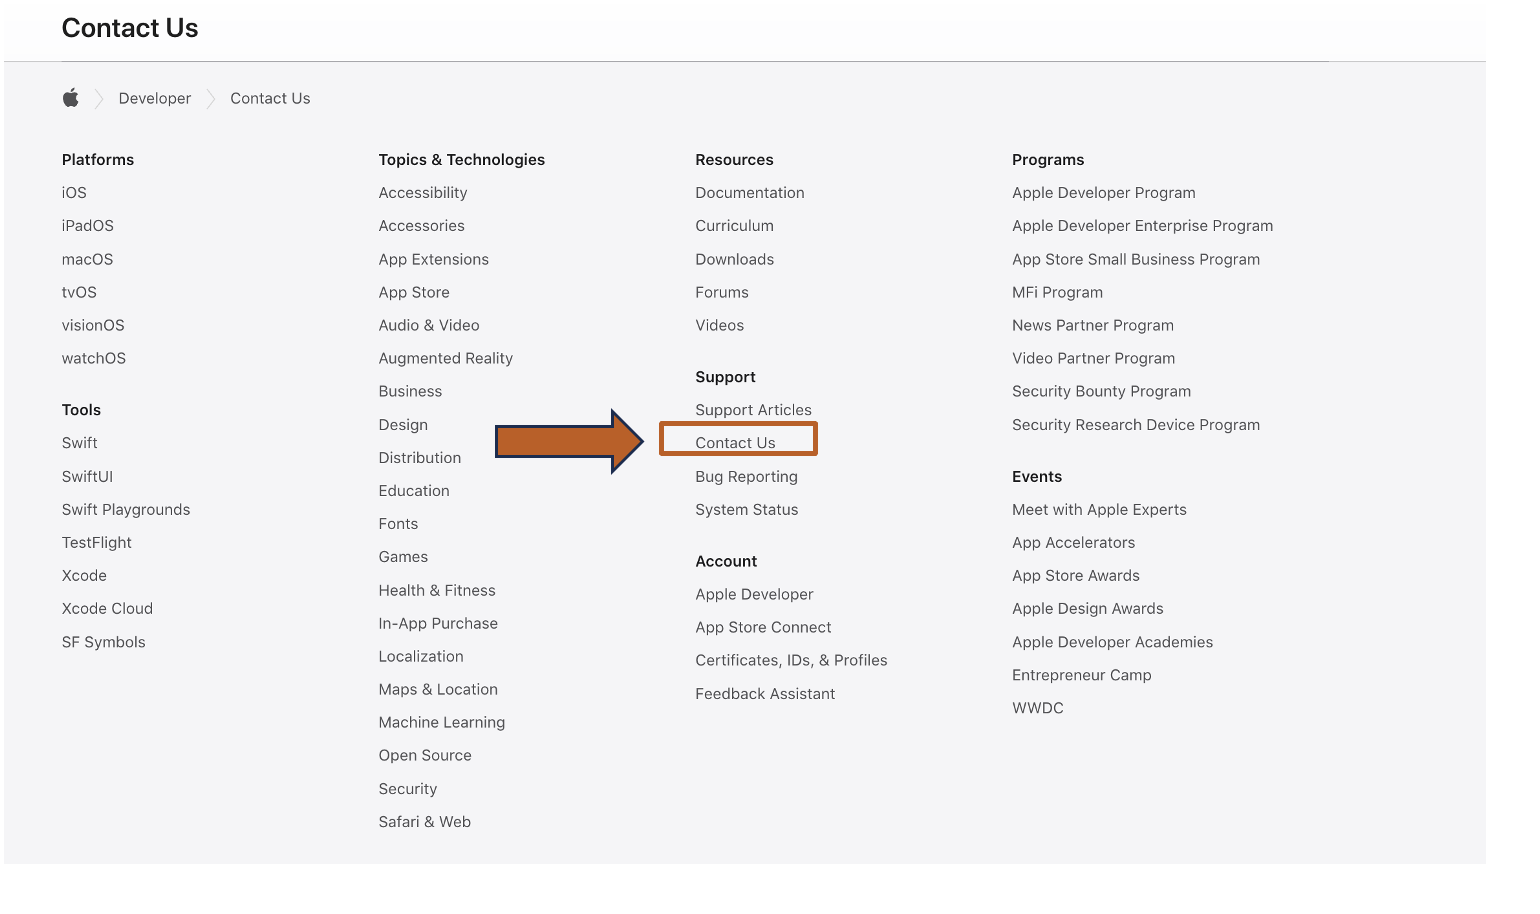
Task: Open the SF Symbols link
Action: pos(103,642)
